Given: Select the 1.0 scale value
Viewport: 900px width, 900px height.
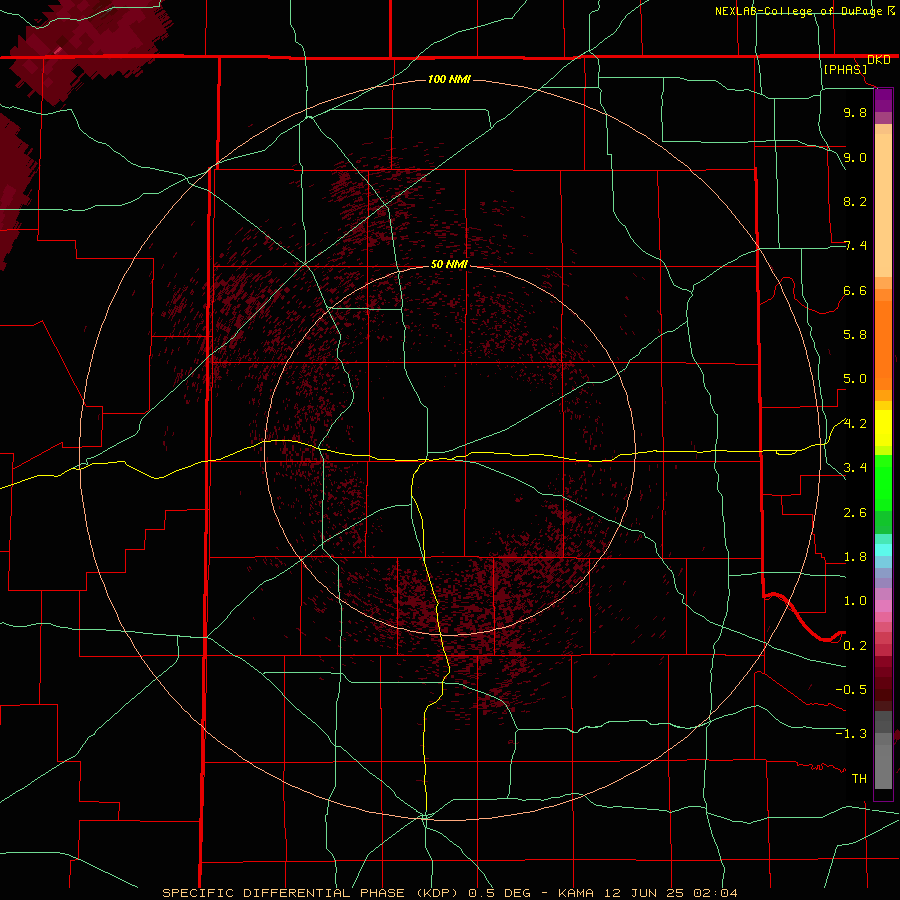Looking at the screenshot, I should [x=855, y=601].
